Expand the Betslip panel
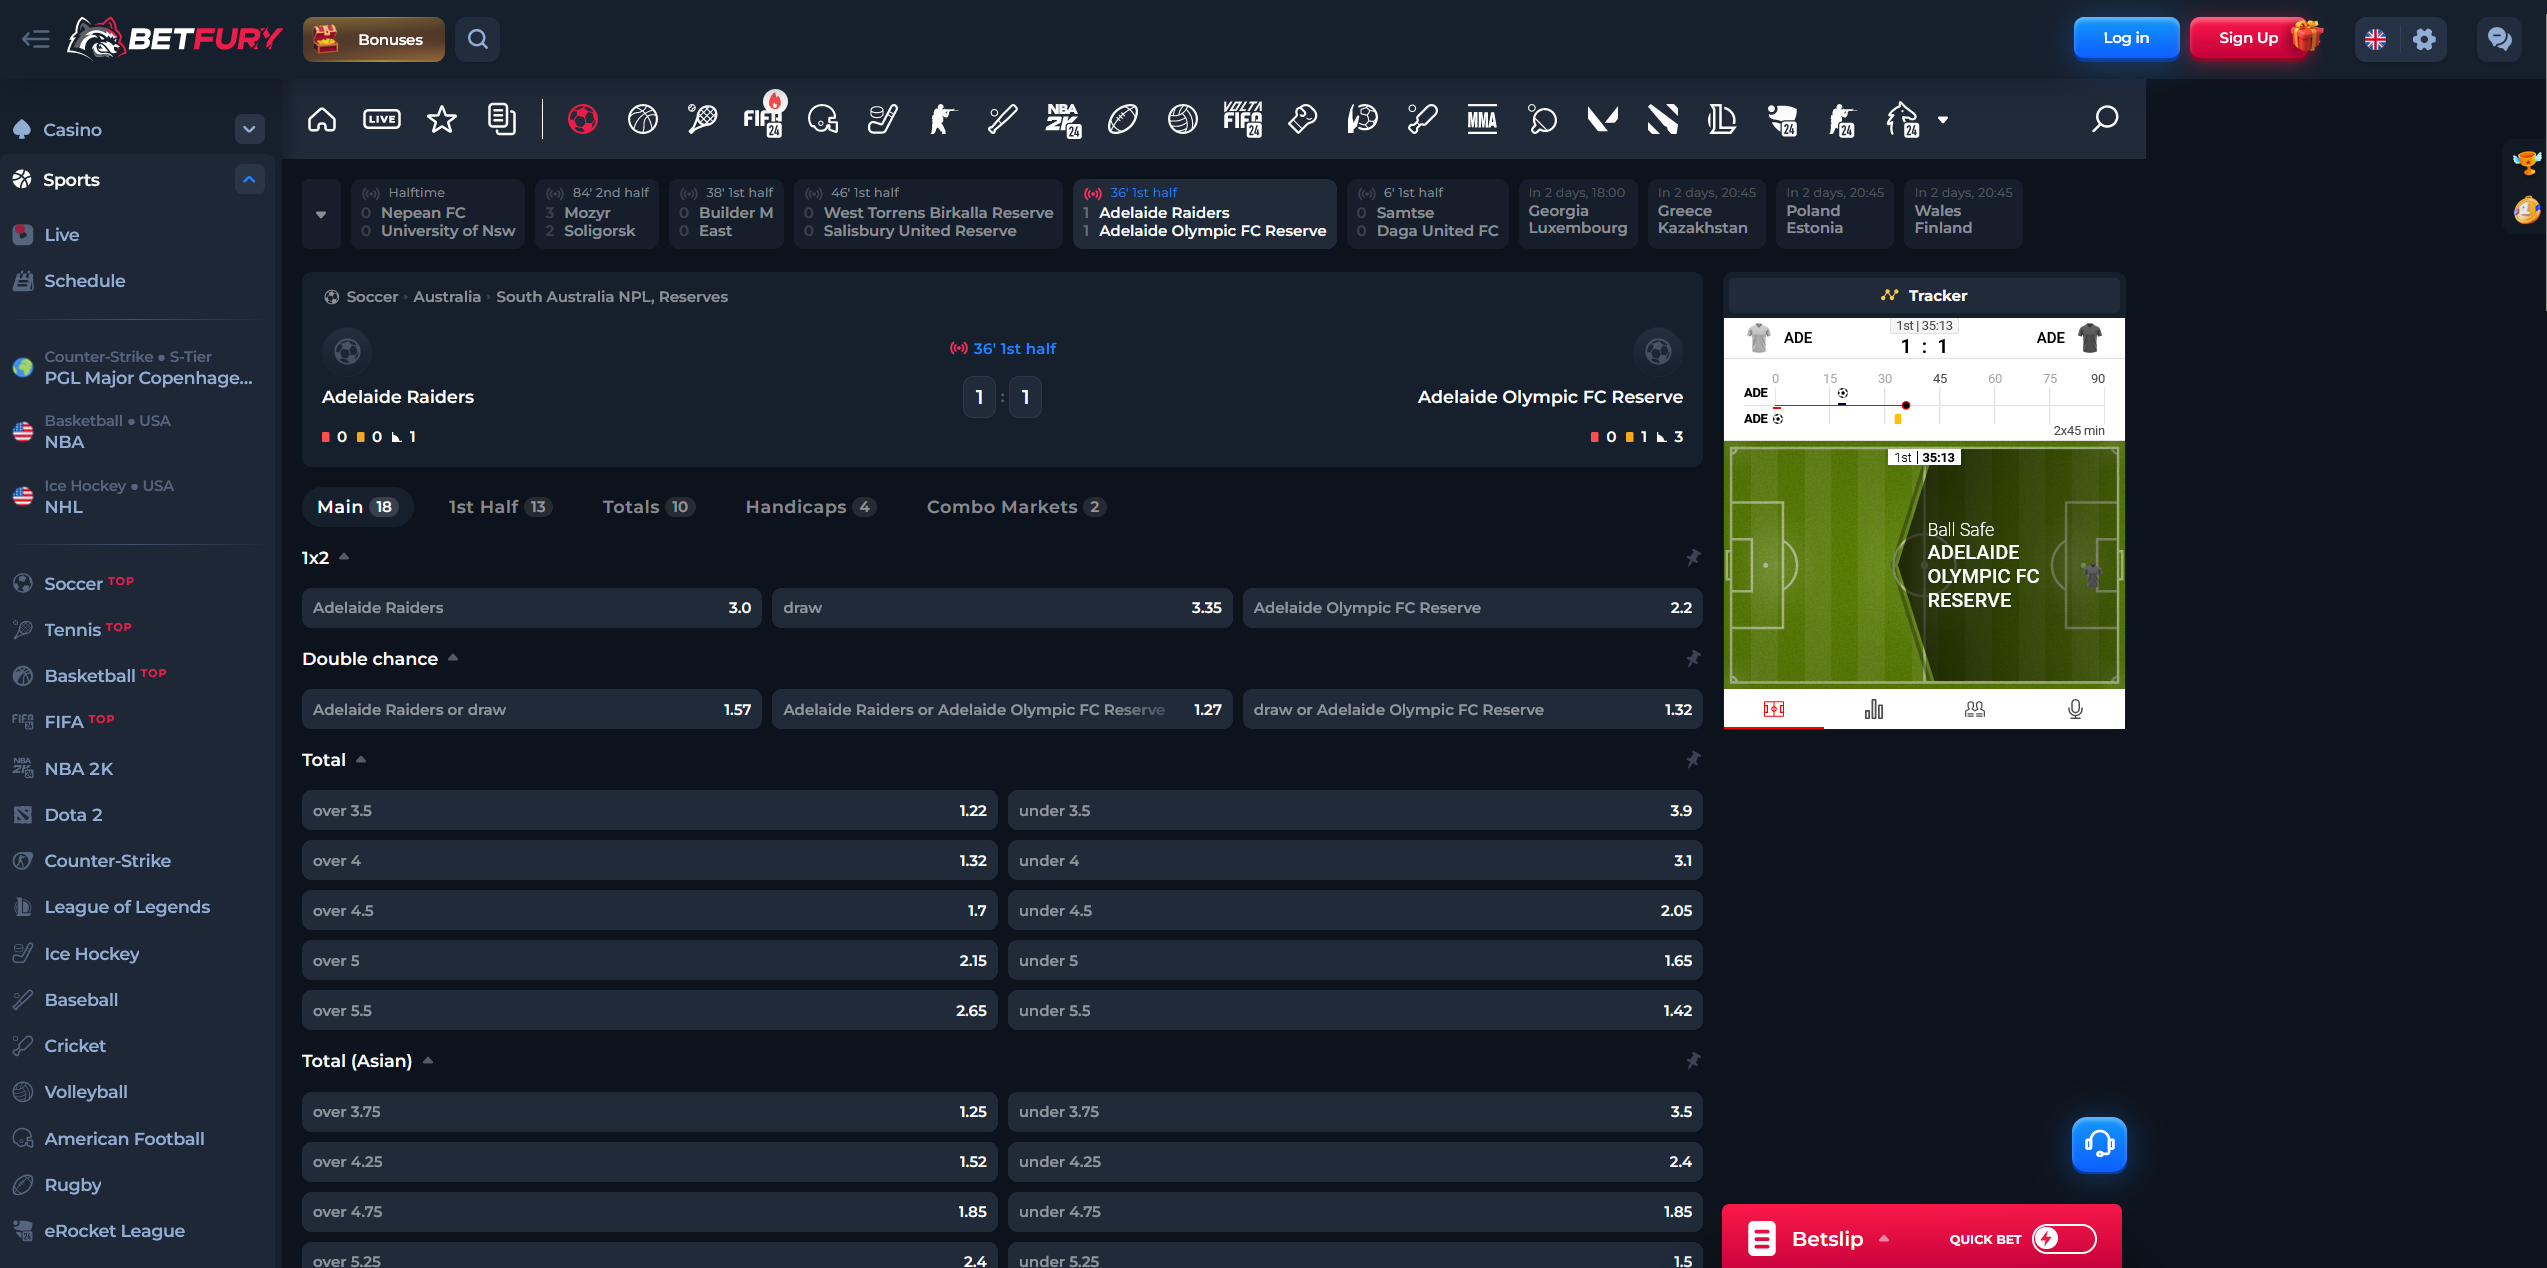 (1884, 1239)
